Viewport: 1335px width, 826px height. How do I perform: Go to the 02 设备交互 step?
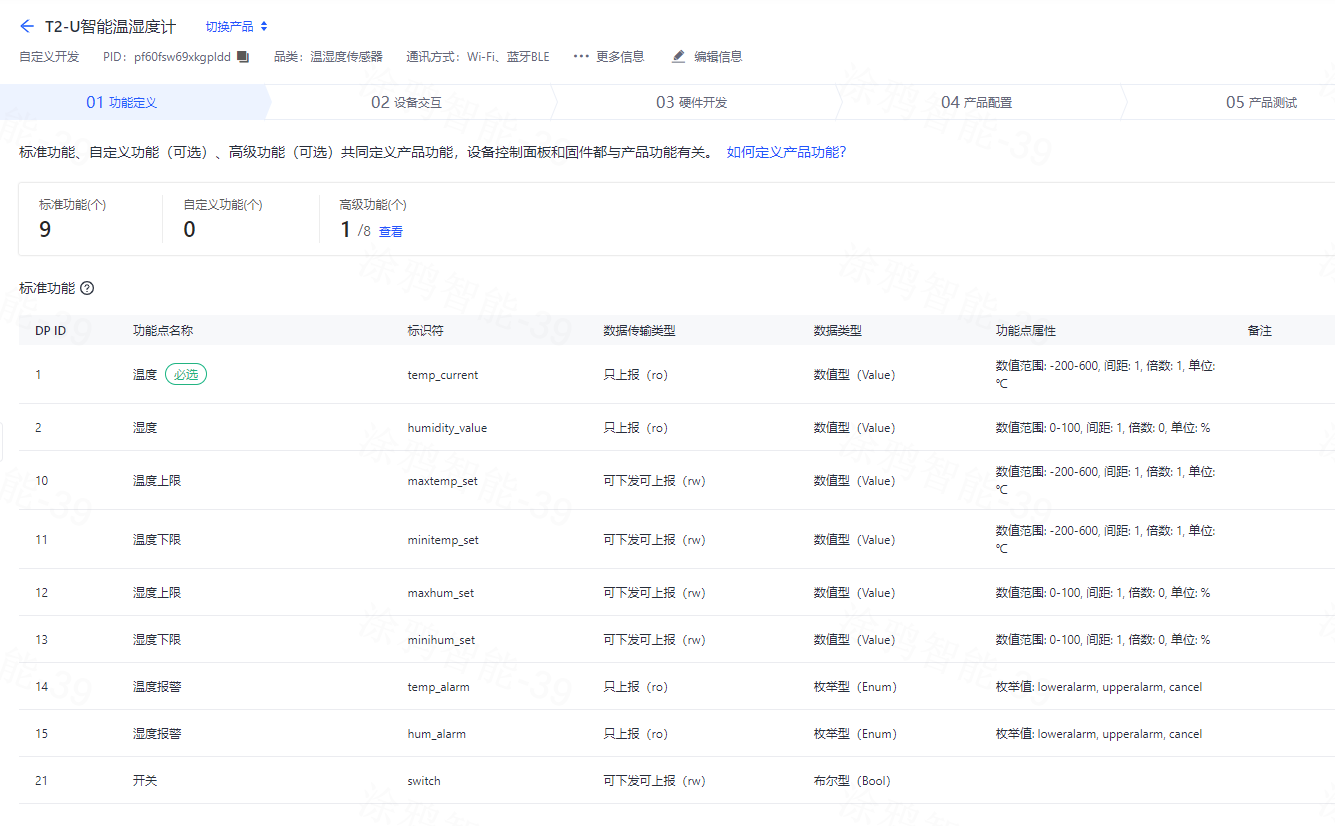coord(406,102)
